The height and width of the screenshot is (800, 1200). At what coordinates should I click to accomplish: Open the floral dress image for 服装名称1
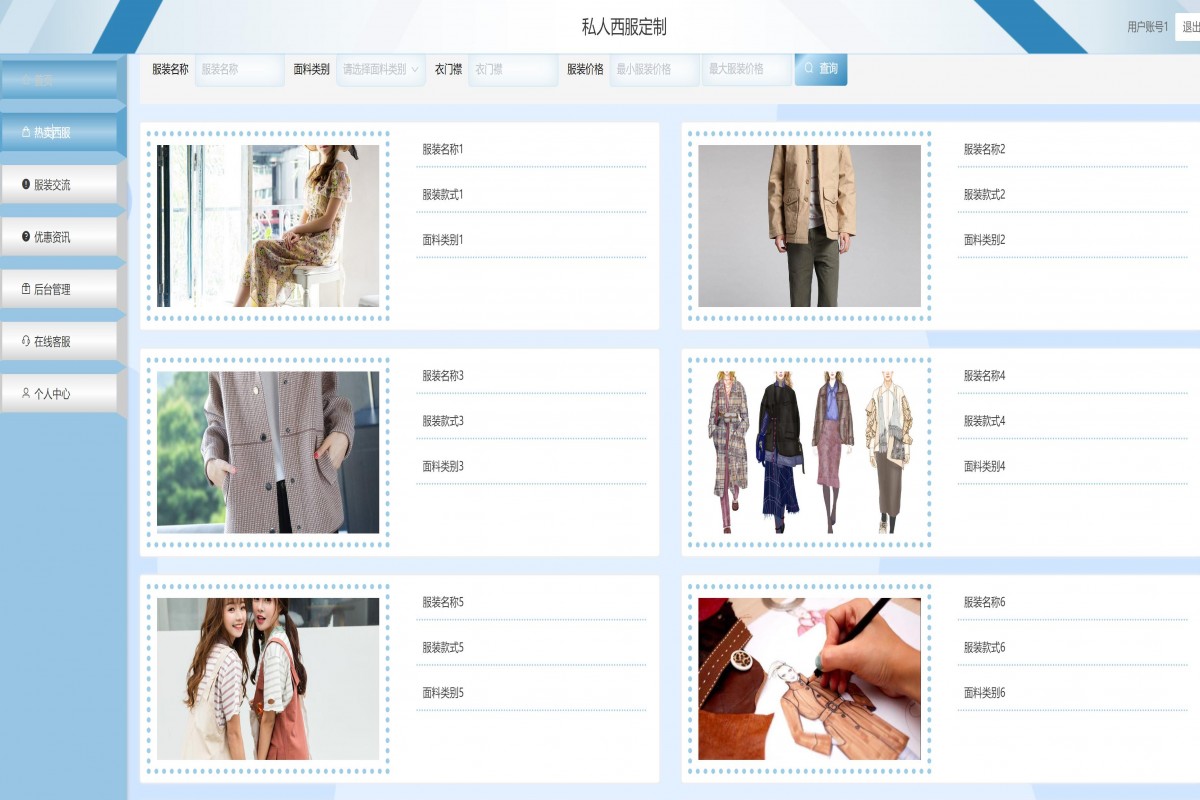(x=268, y=226)
